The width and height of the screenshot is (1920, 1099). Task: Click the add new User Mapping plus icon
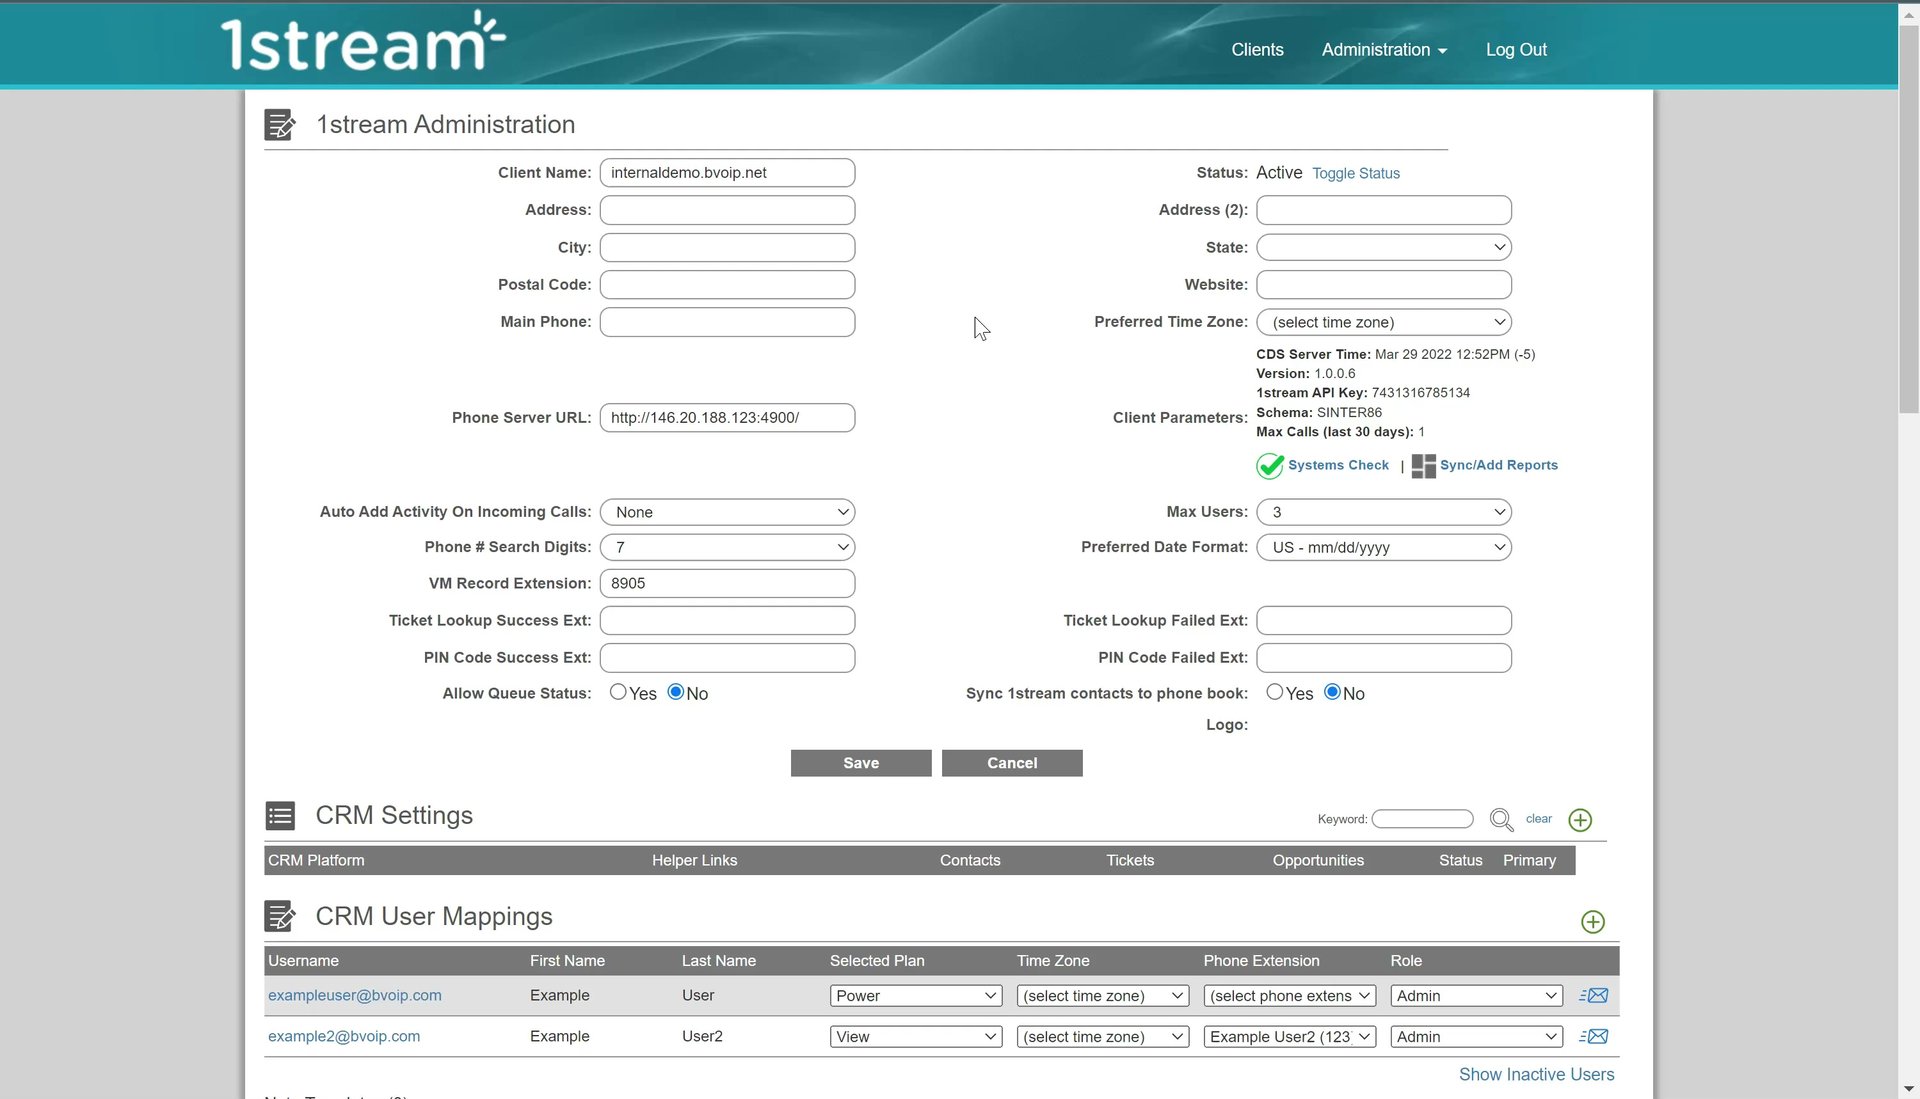(x=1593, y=921)
